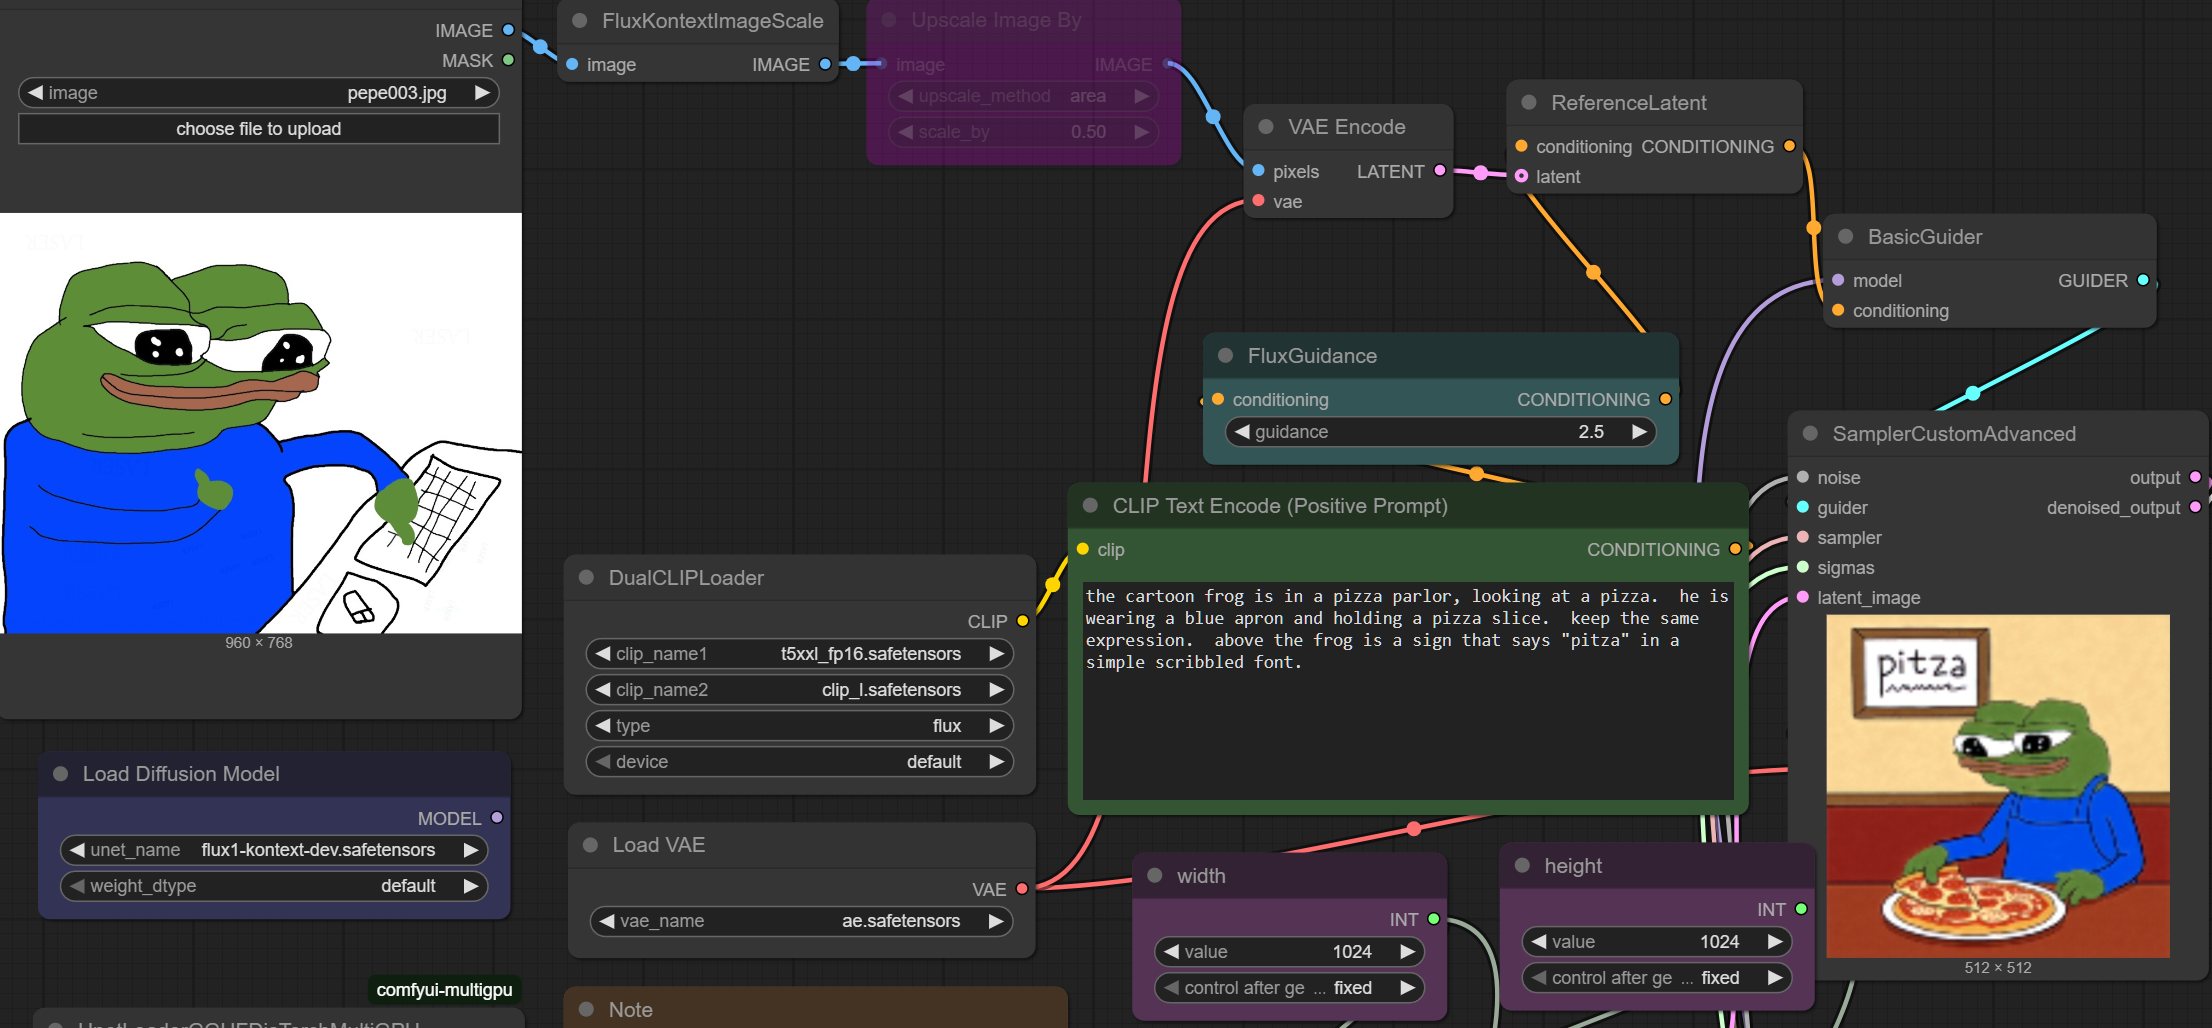Screen dimensions: 2212x1028
Task: Collapse the CLIP Text Encode node dot
Action: 1090,505
